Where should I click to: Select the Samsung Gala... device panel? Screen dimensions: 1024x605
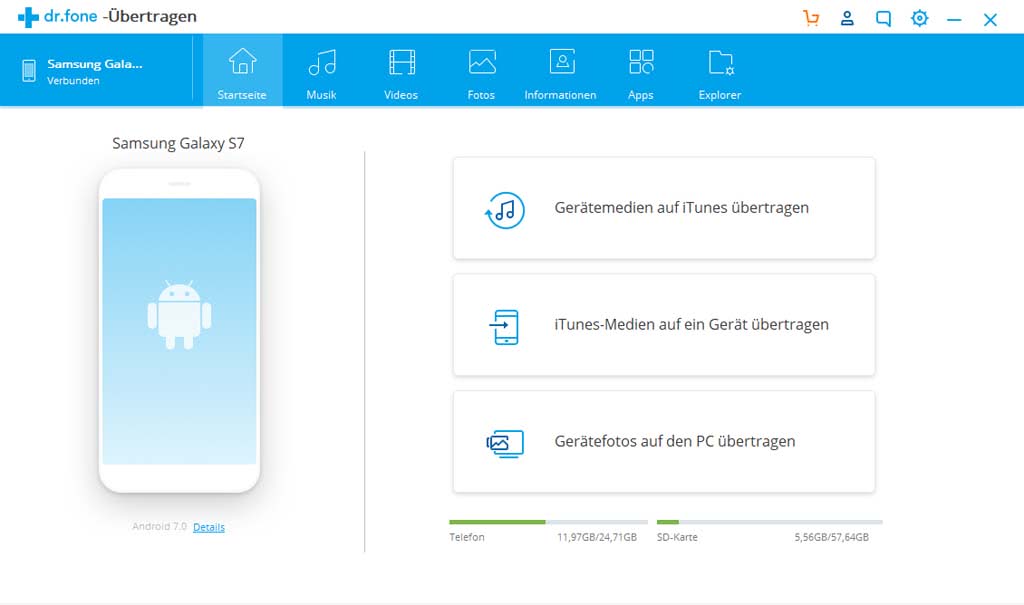[96, 70]
